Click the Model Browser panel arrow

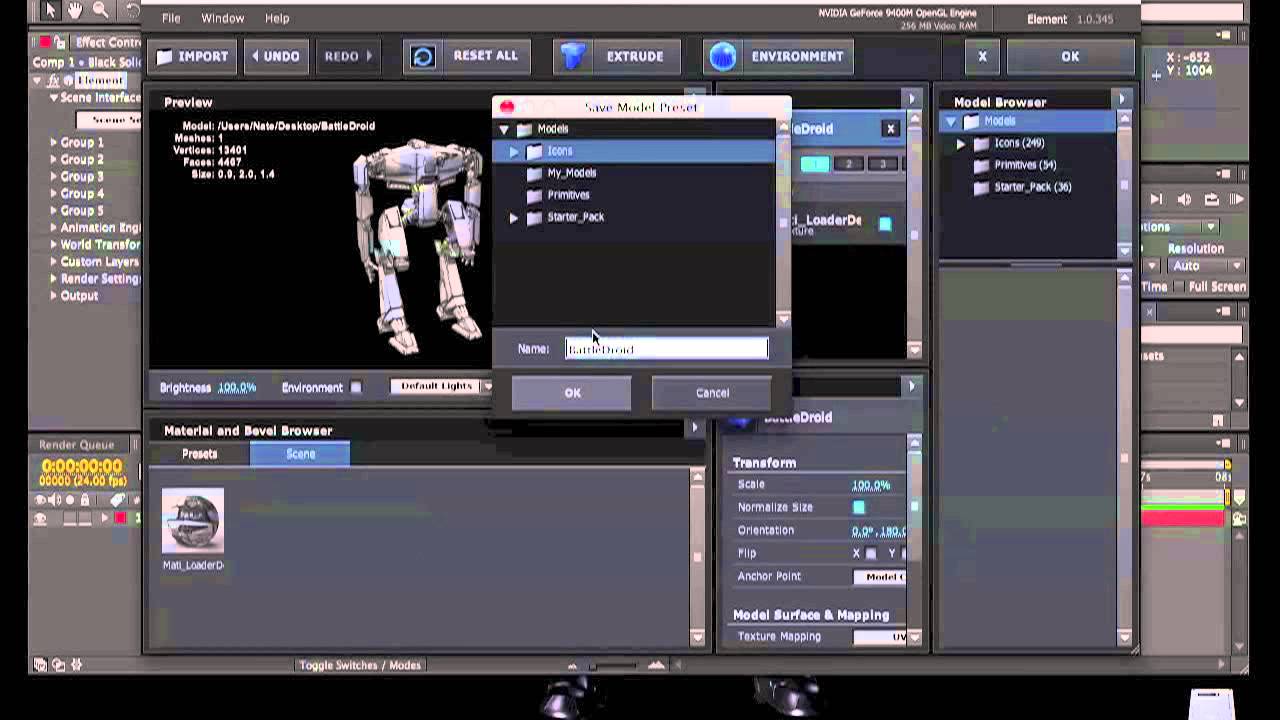coord(1121,99)
